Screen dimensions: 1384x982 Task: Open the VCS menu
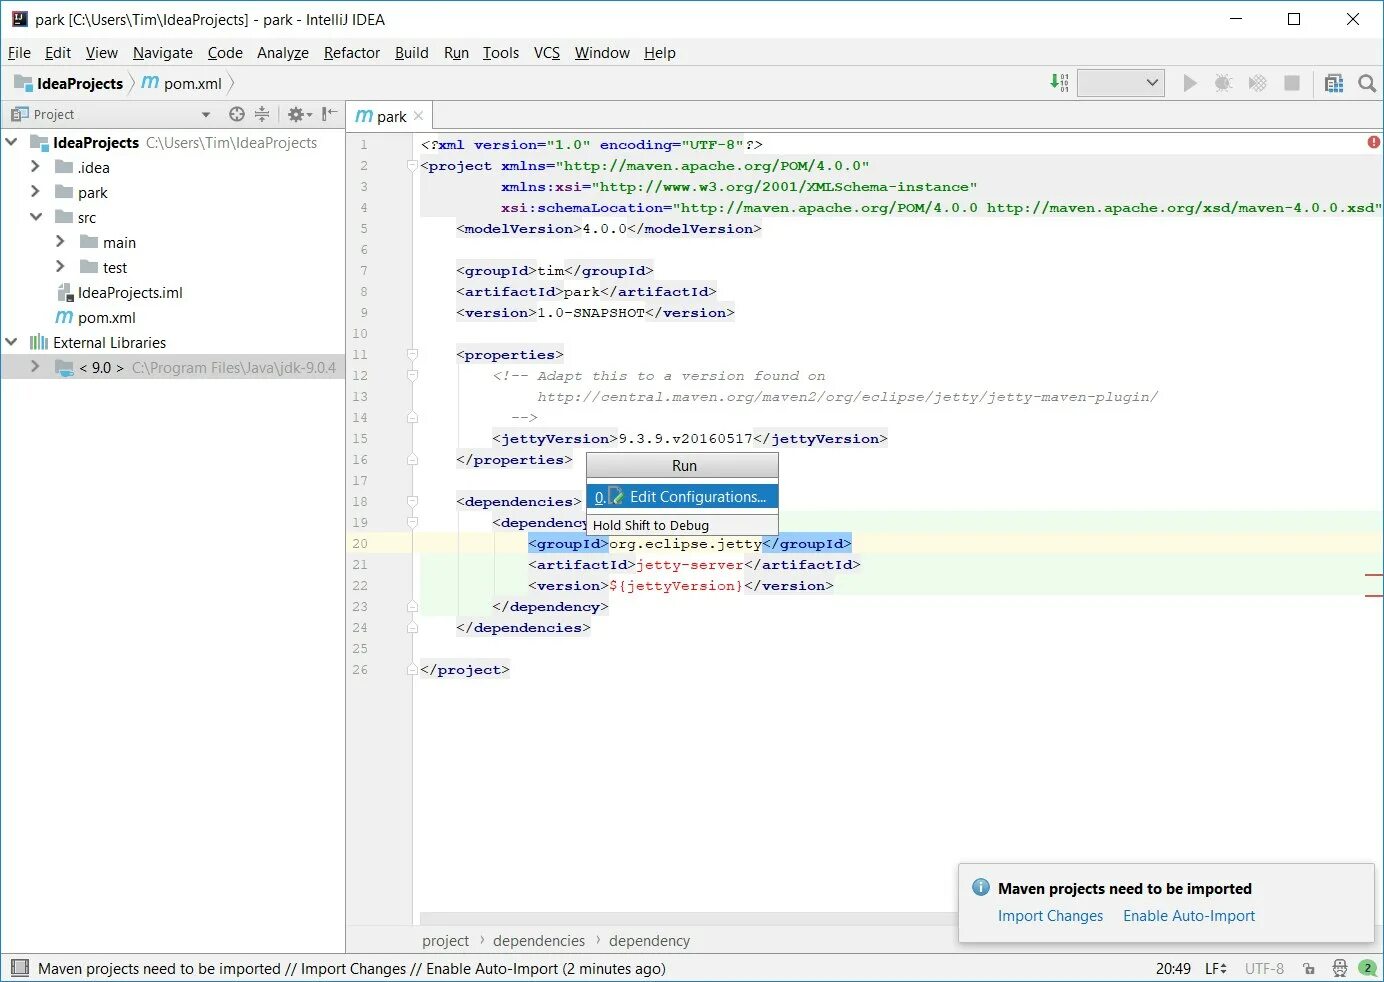pyautogui.click(x=547, y=53)
